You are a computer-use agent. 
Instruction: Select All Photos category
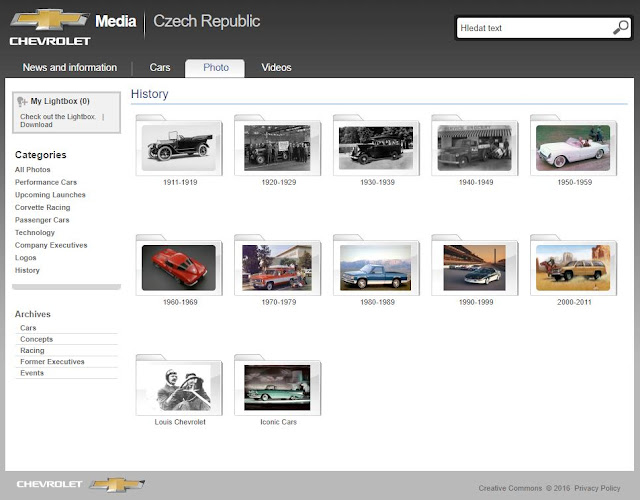point(33,169)
